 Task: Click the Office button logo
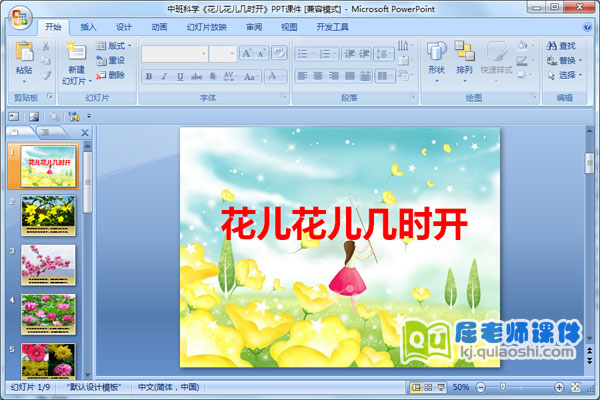tap(20, 18)
